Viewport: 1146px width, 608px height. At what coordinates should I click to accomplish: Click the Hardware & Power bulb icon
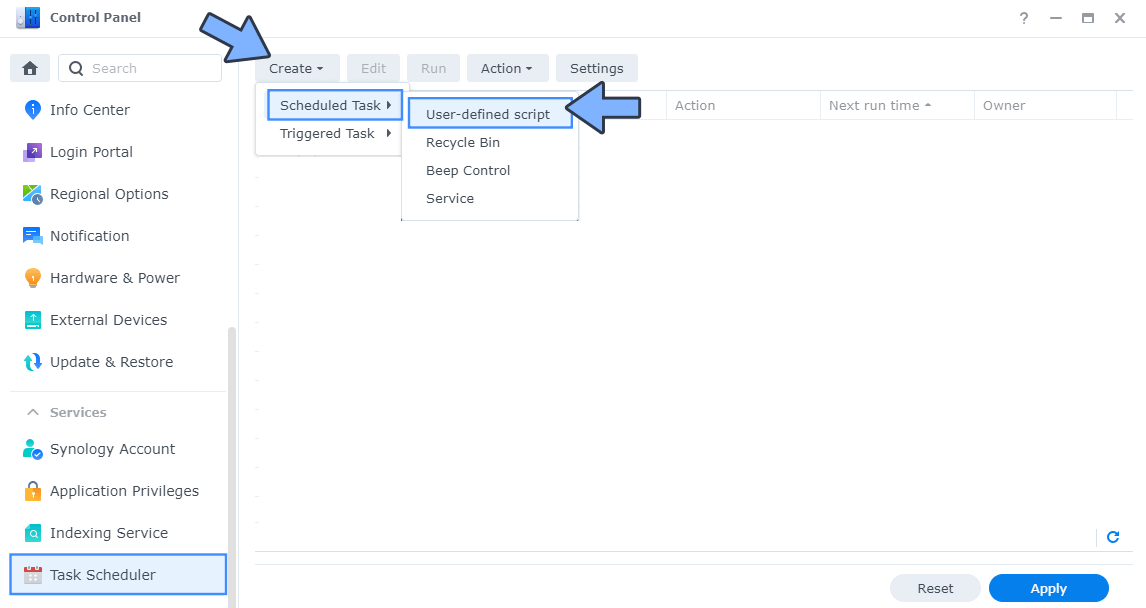coord(32,278)
